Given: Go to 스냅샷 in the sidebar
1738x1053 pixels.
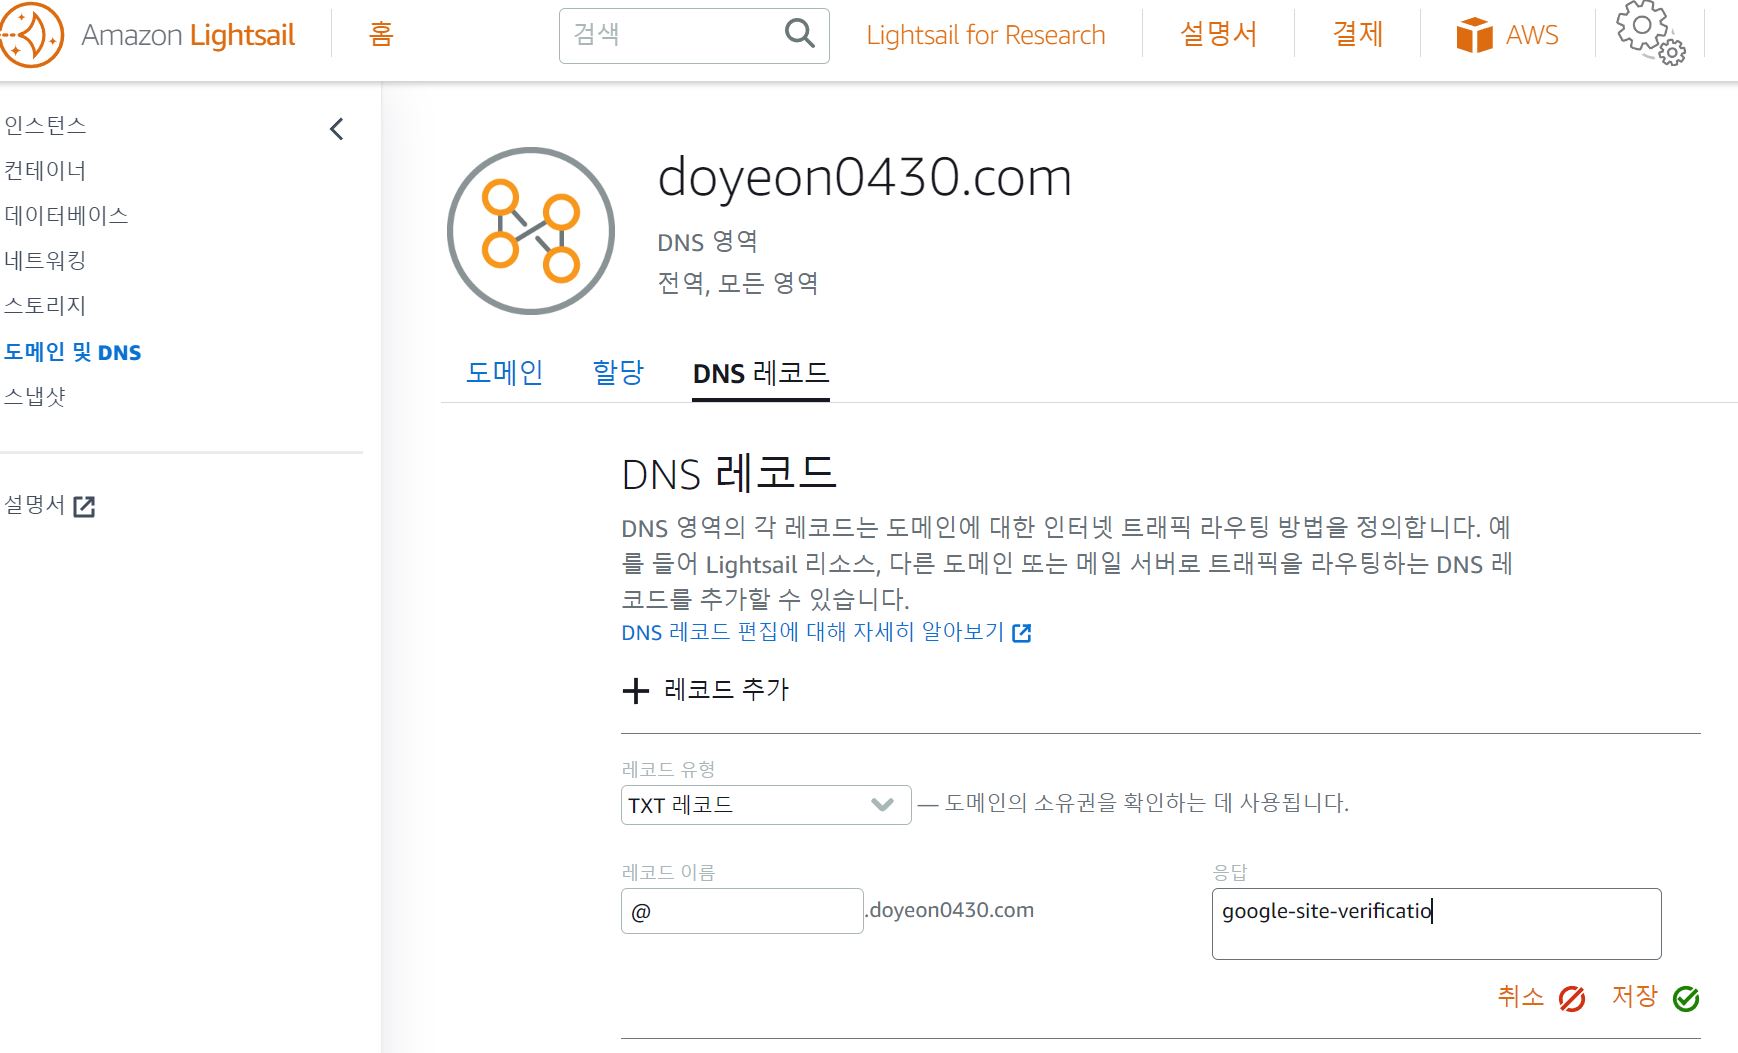Looking at the screenshot, I should point(34,397).
